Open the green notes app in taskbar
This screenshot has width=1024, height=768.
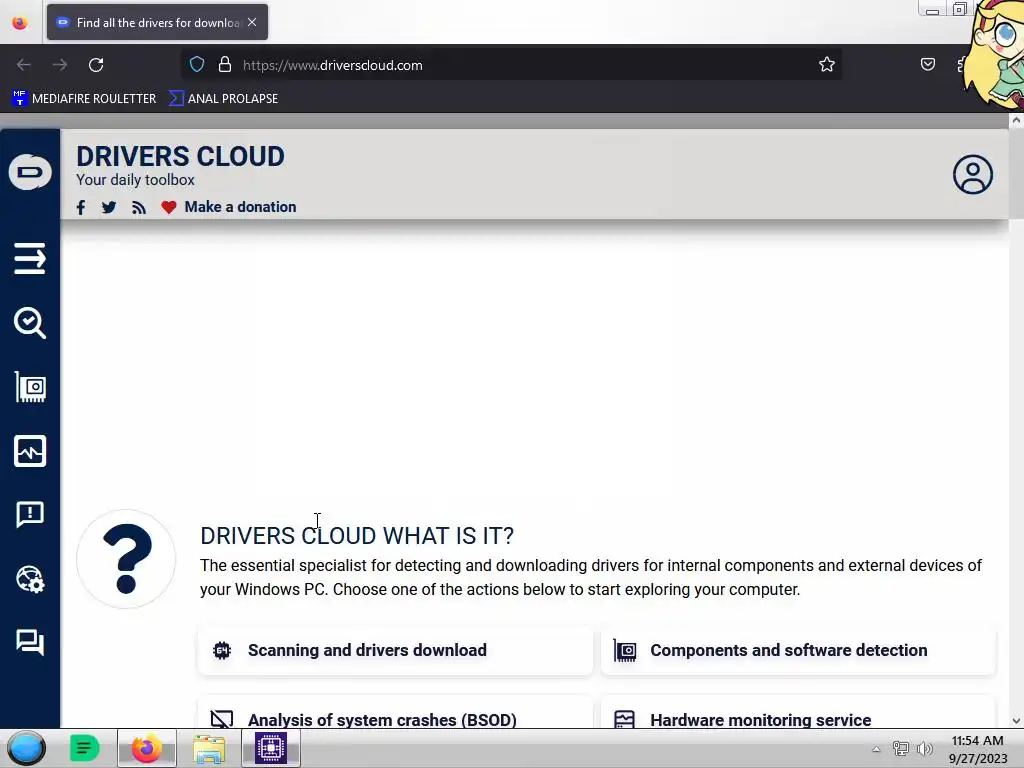[x=84, y=748]
